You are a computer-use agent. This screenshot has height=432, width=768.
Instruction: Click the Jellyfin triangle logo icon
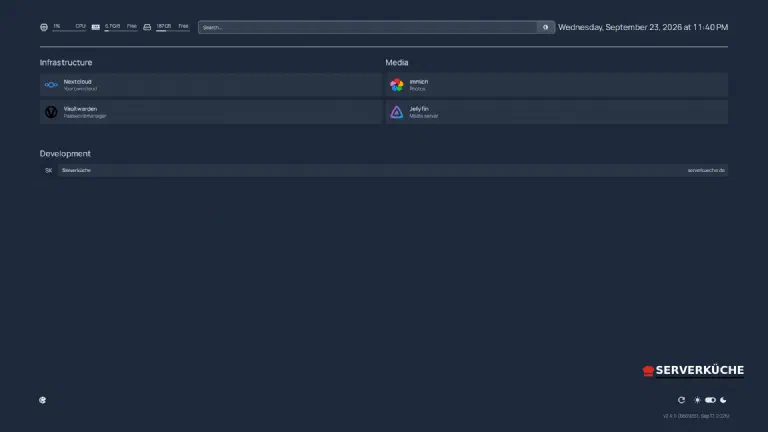coord(397,112)
